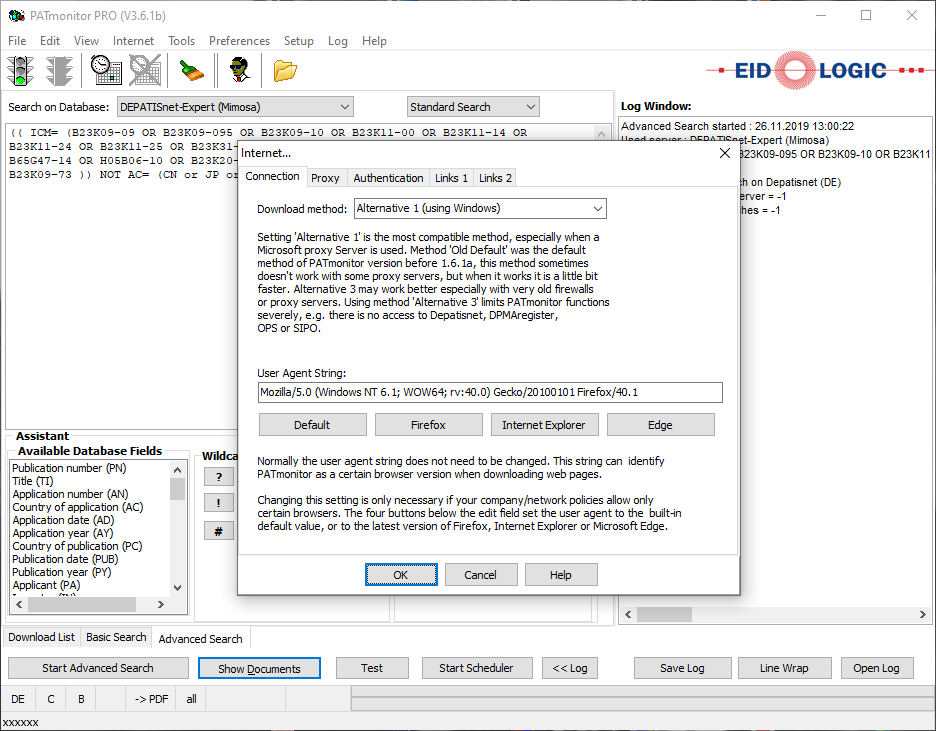Image resolution: width=936 pixels, height=731 pixels.
Task: Switch to the Proxy tab
Action: click(x=325, y=178)
